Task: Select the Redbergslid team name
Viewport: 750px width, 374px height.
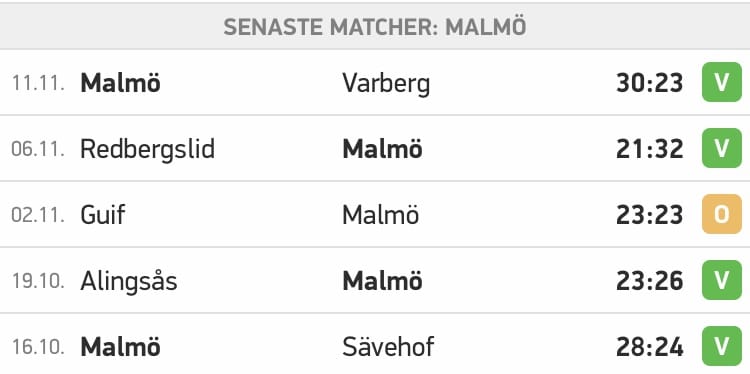Action: pos(147,150)
